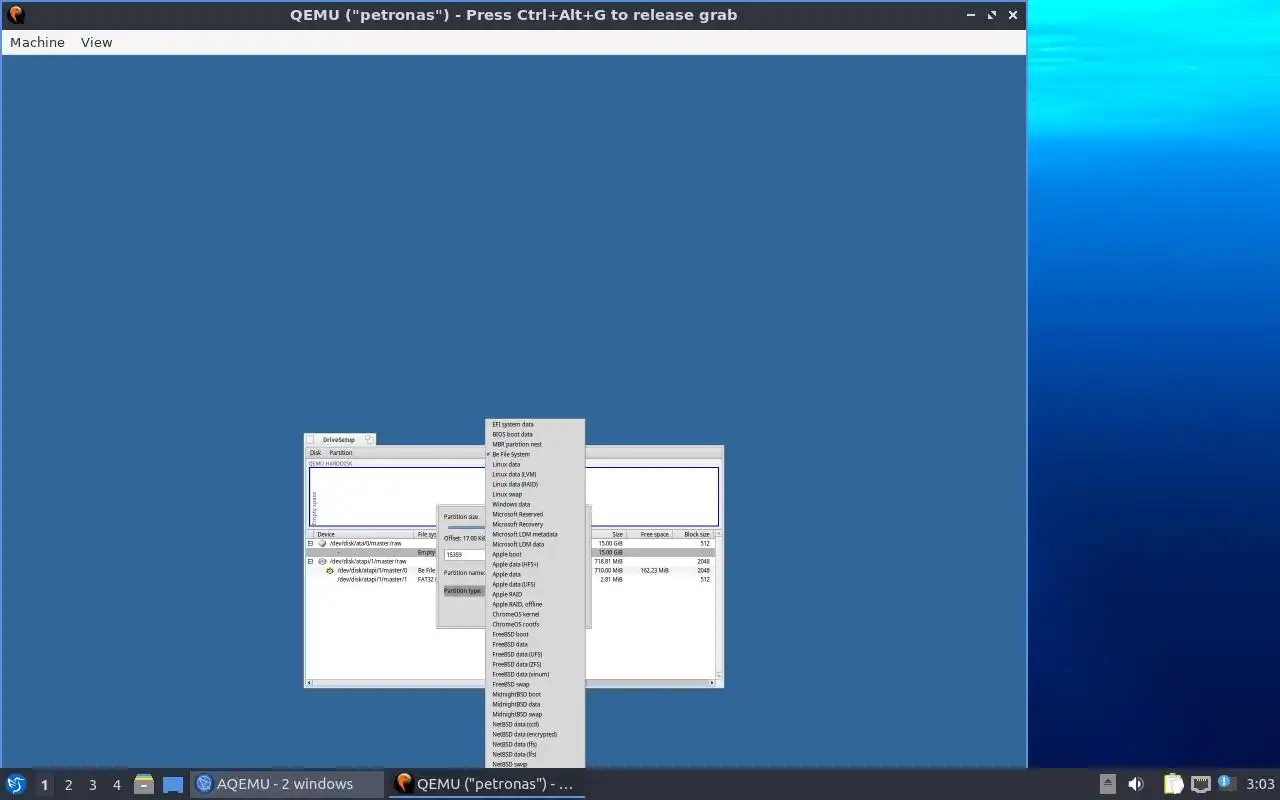Choose MBR partition nest type

[x=535, y=444]
